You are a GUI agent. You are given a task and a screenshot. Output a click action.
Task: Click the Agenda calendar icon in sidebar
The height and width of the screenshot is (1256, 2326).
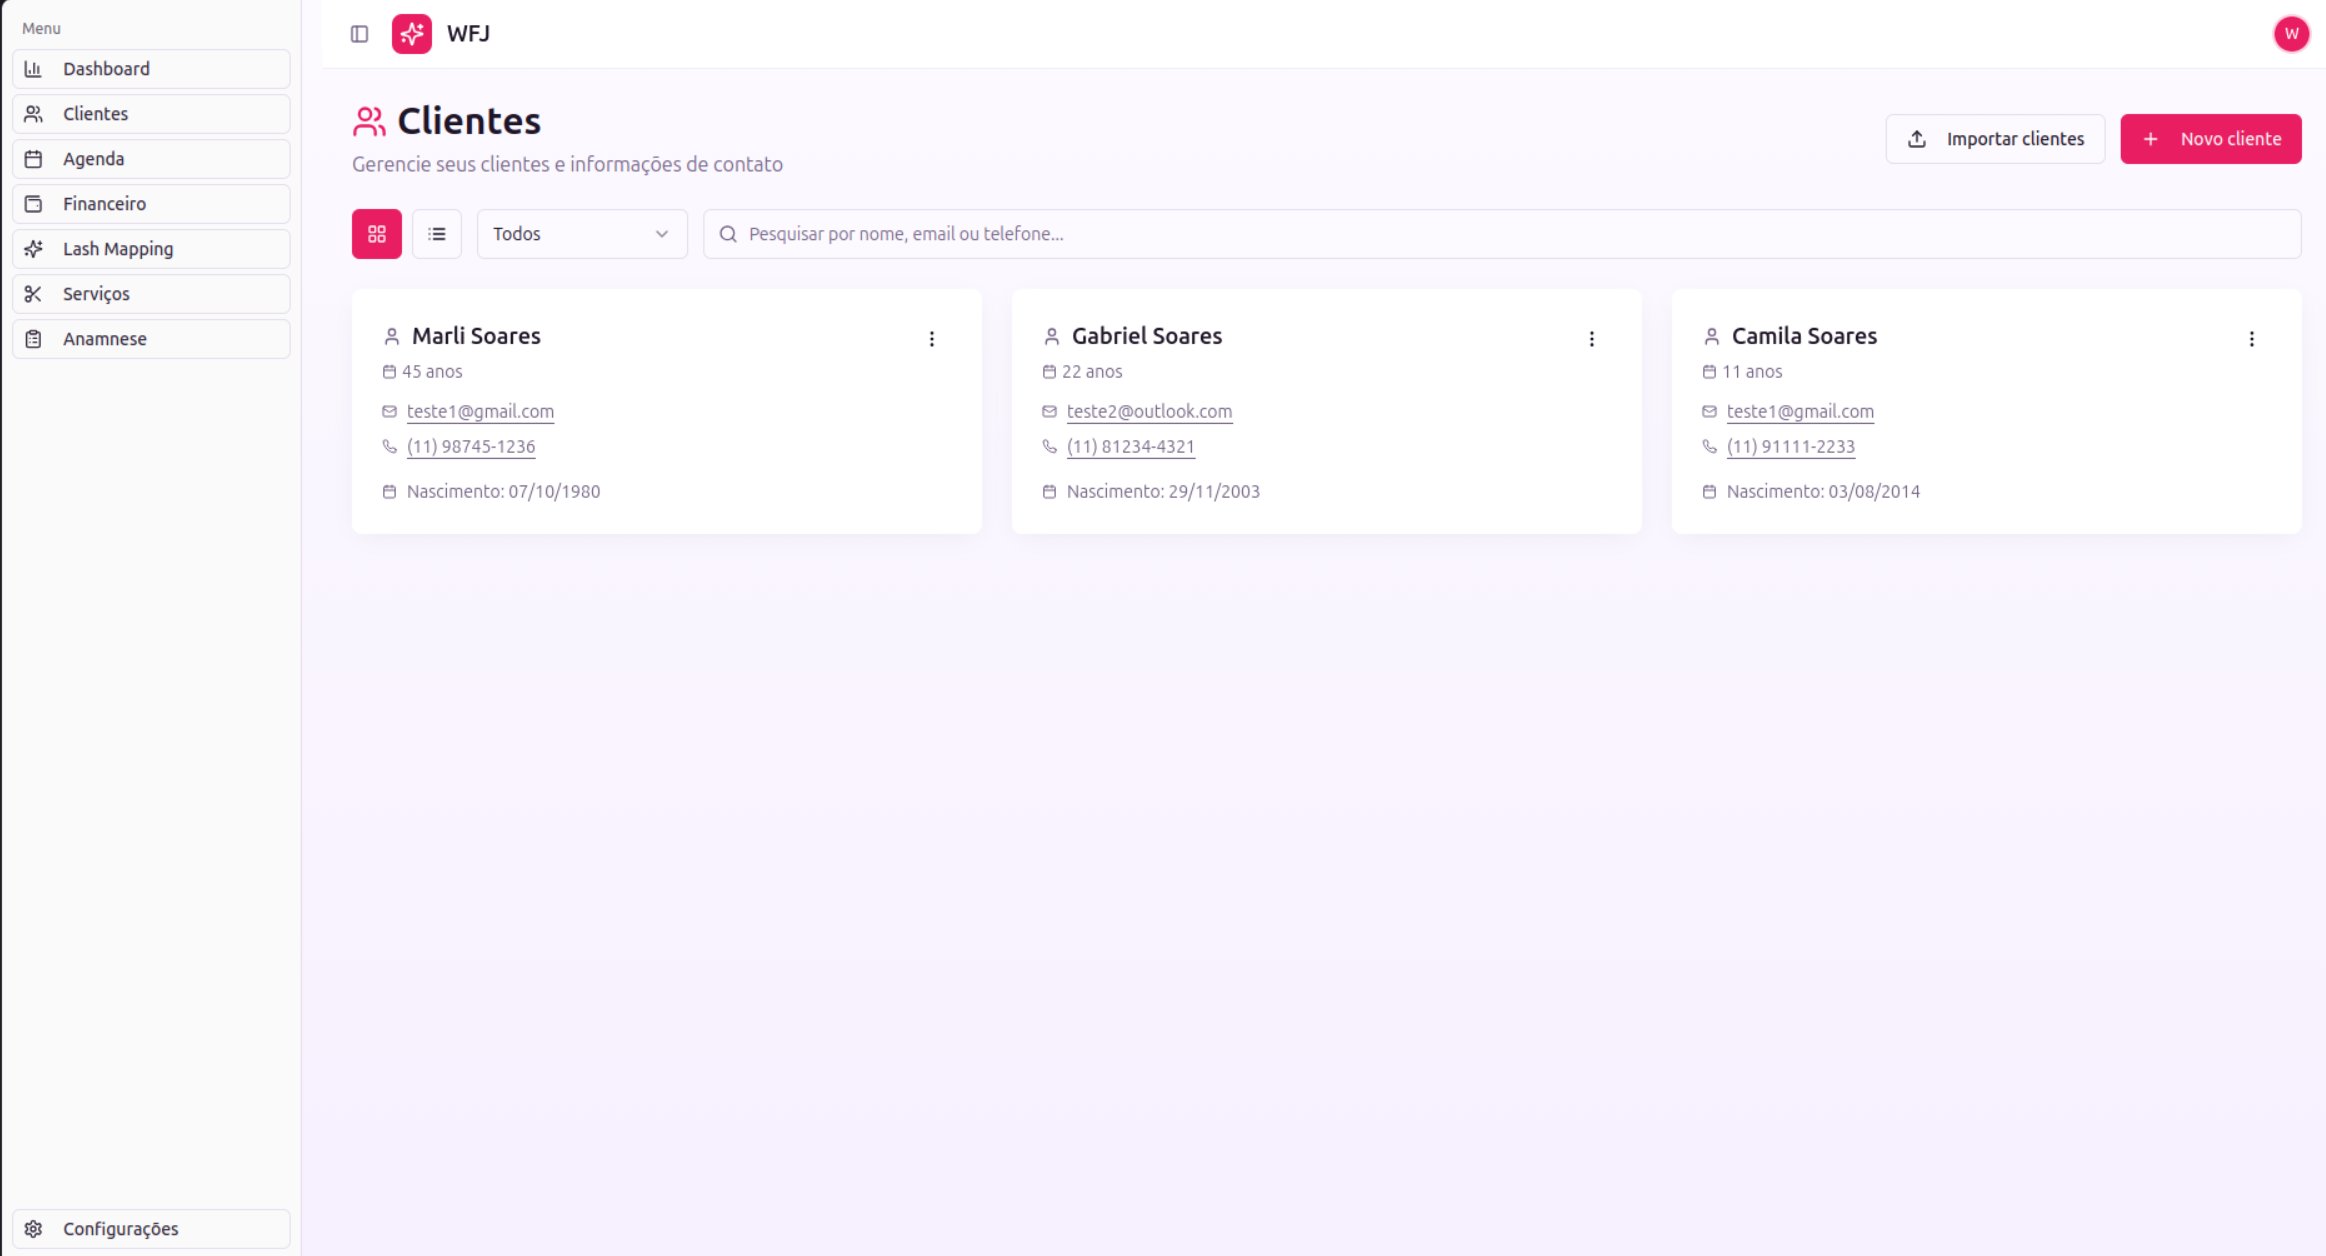click(x=33, y=159)
